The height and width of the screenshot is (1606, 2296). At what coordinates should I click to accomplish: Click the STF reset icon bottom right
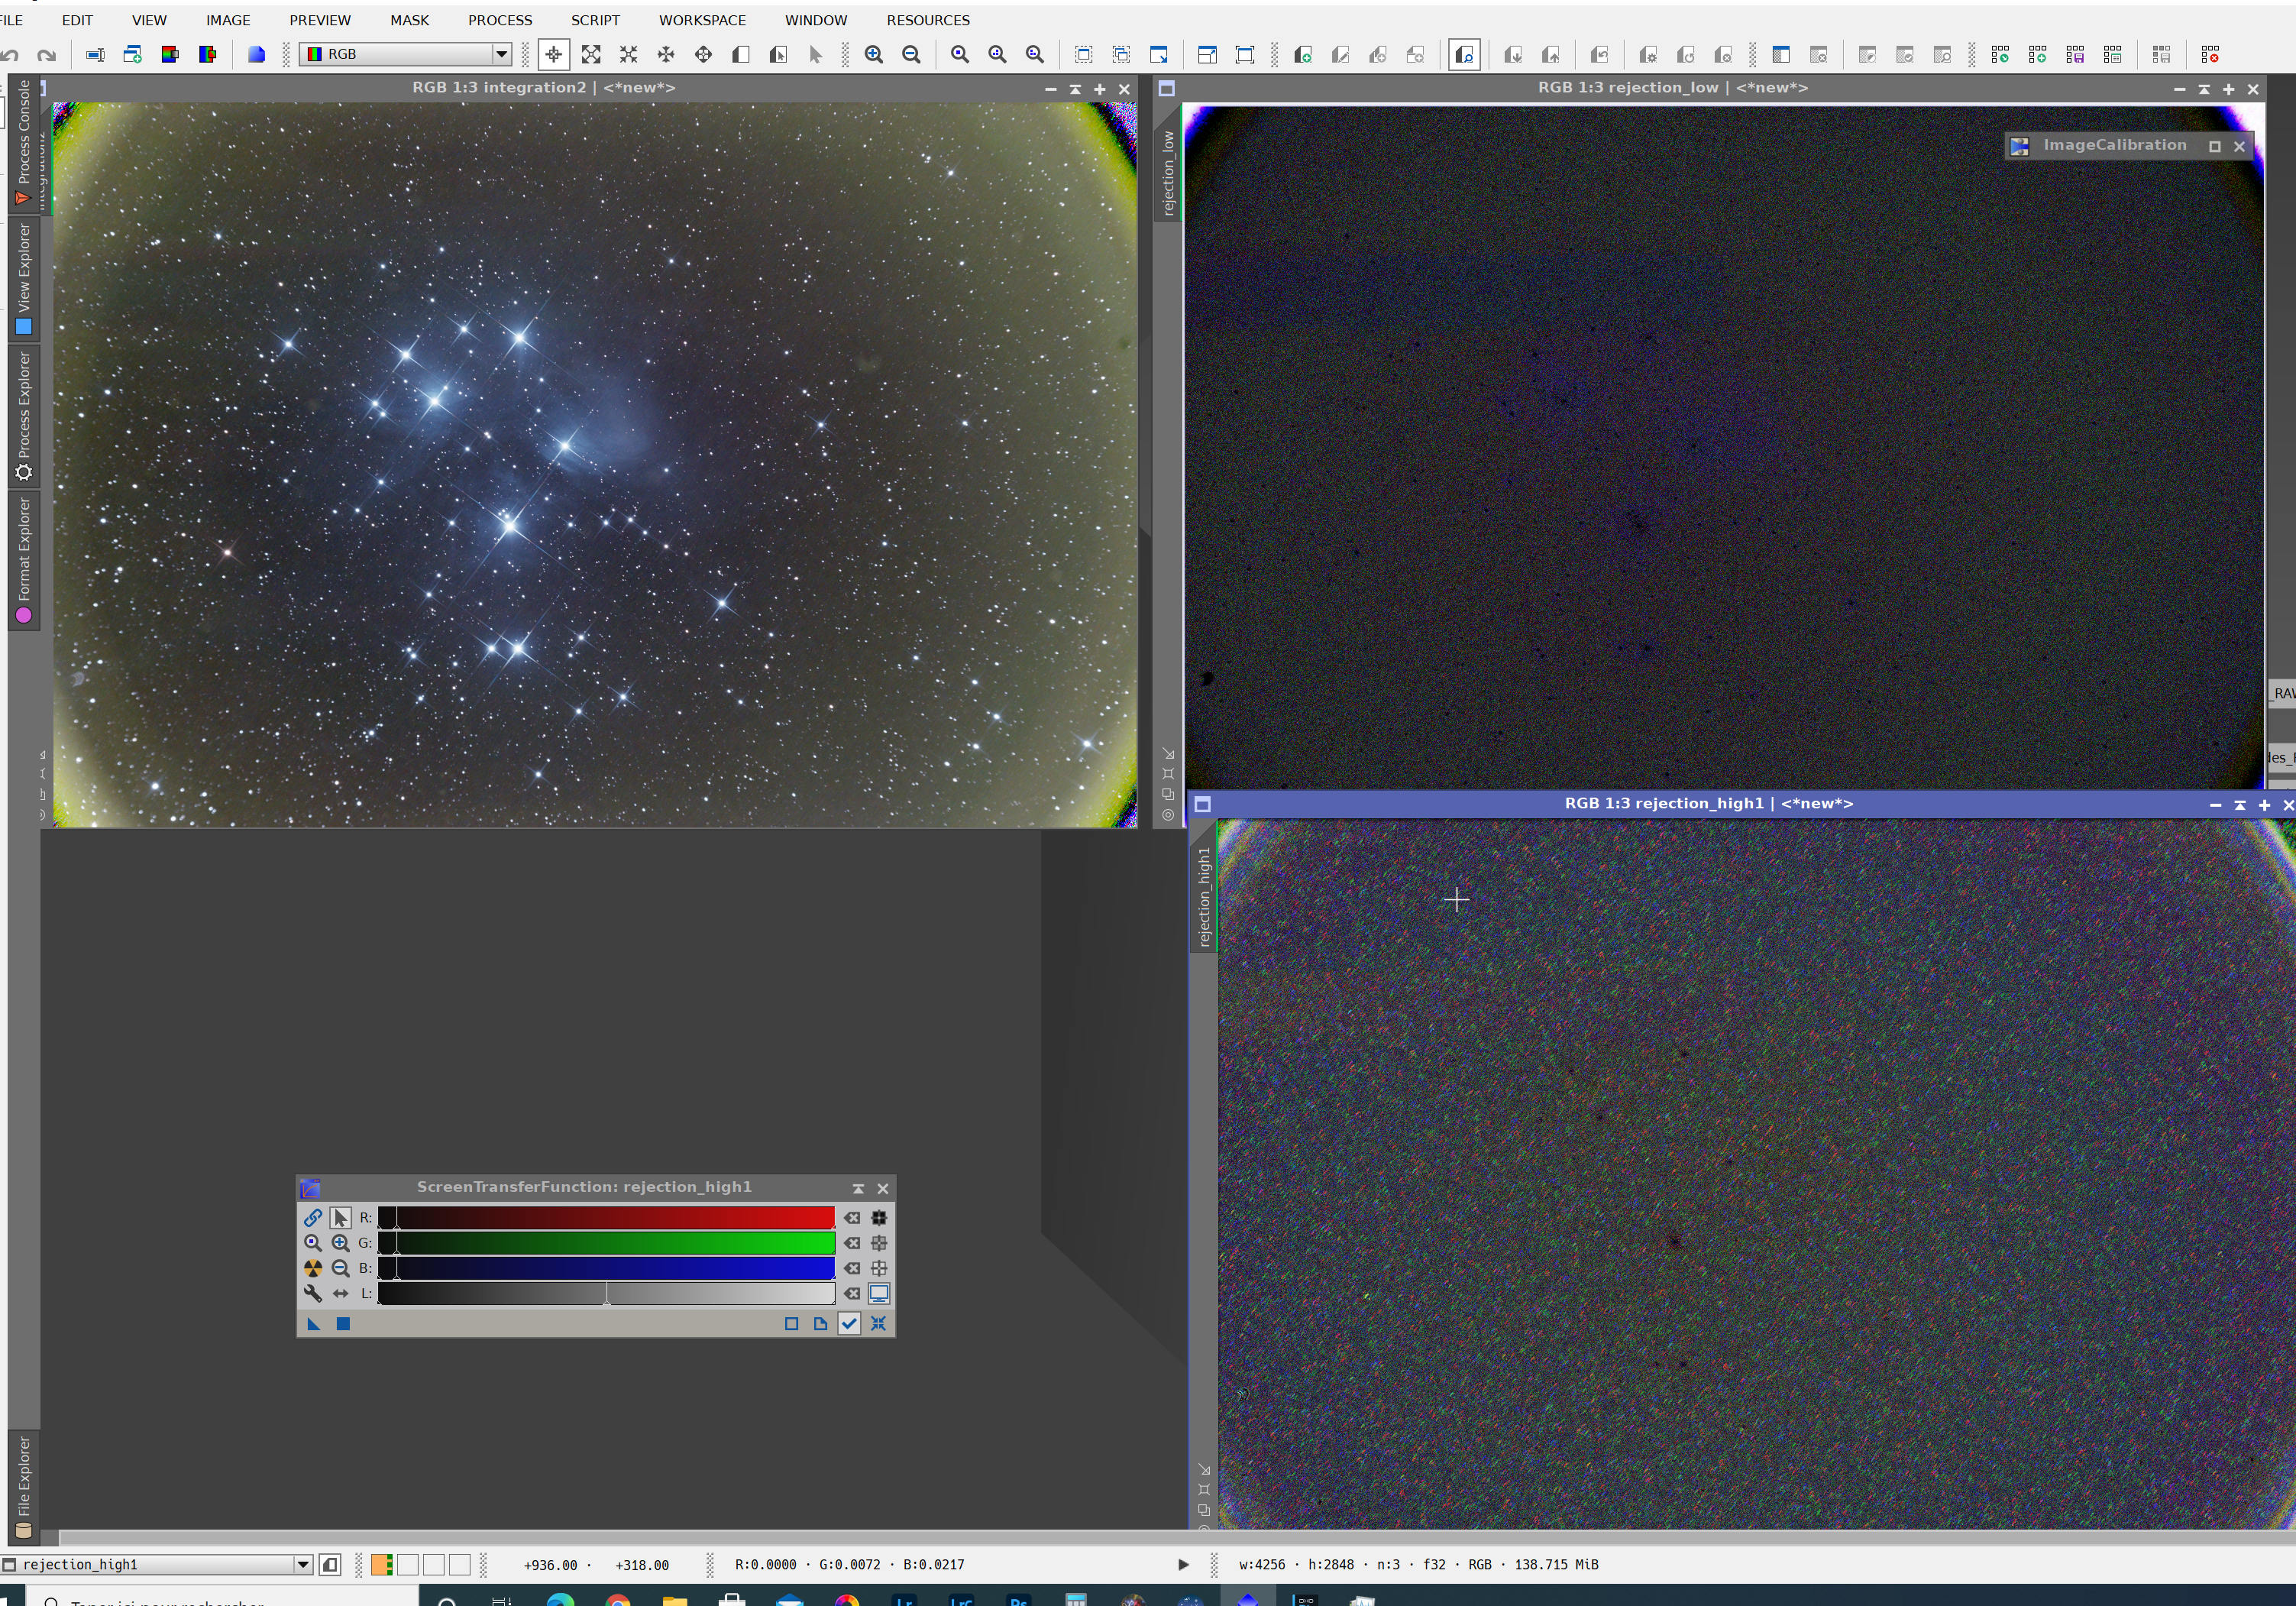coord(879,1324)
